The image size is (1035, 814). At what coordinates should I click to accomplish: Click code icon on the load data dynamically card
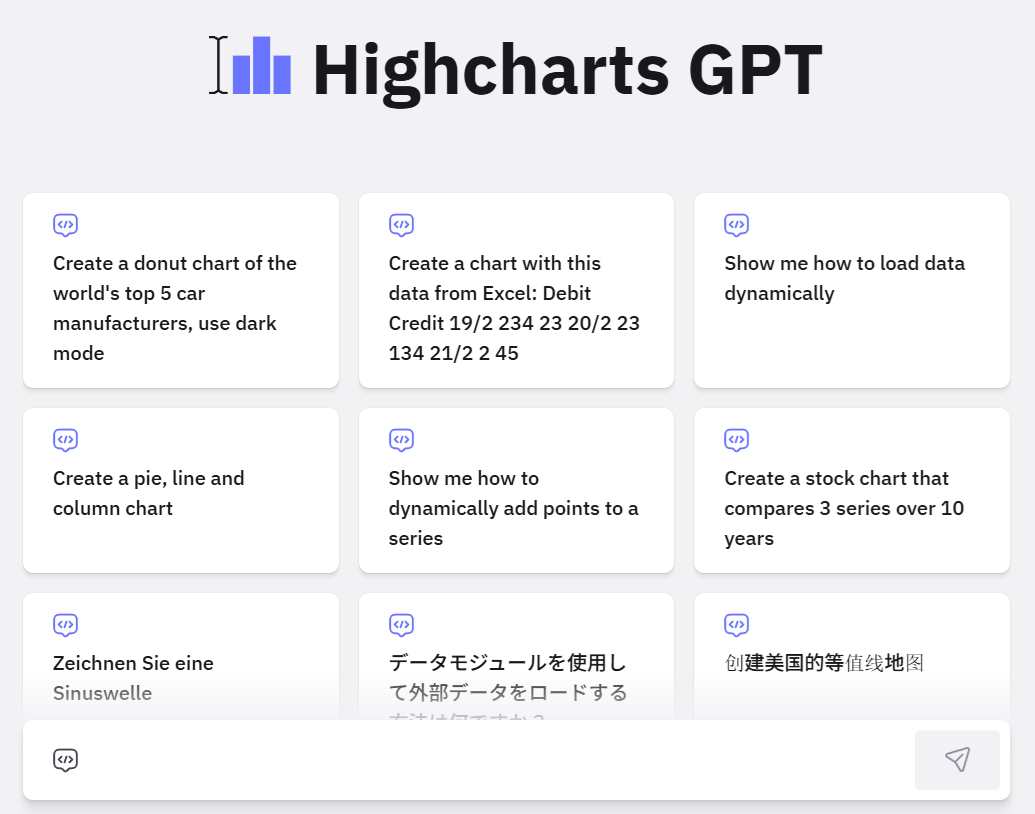point(737,225)
